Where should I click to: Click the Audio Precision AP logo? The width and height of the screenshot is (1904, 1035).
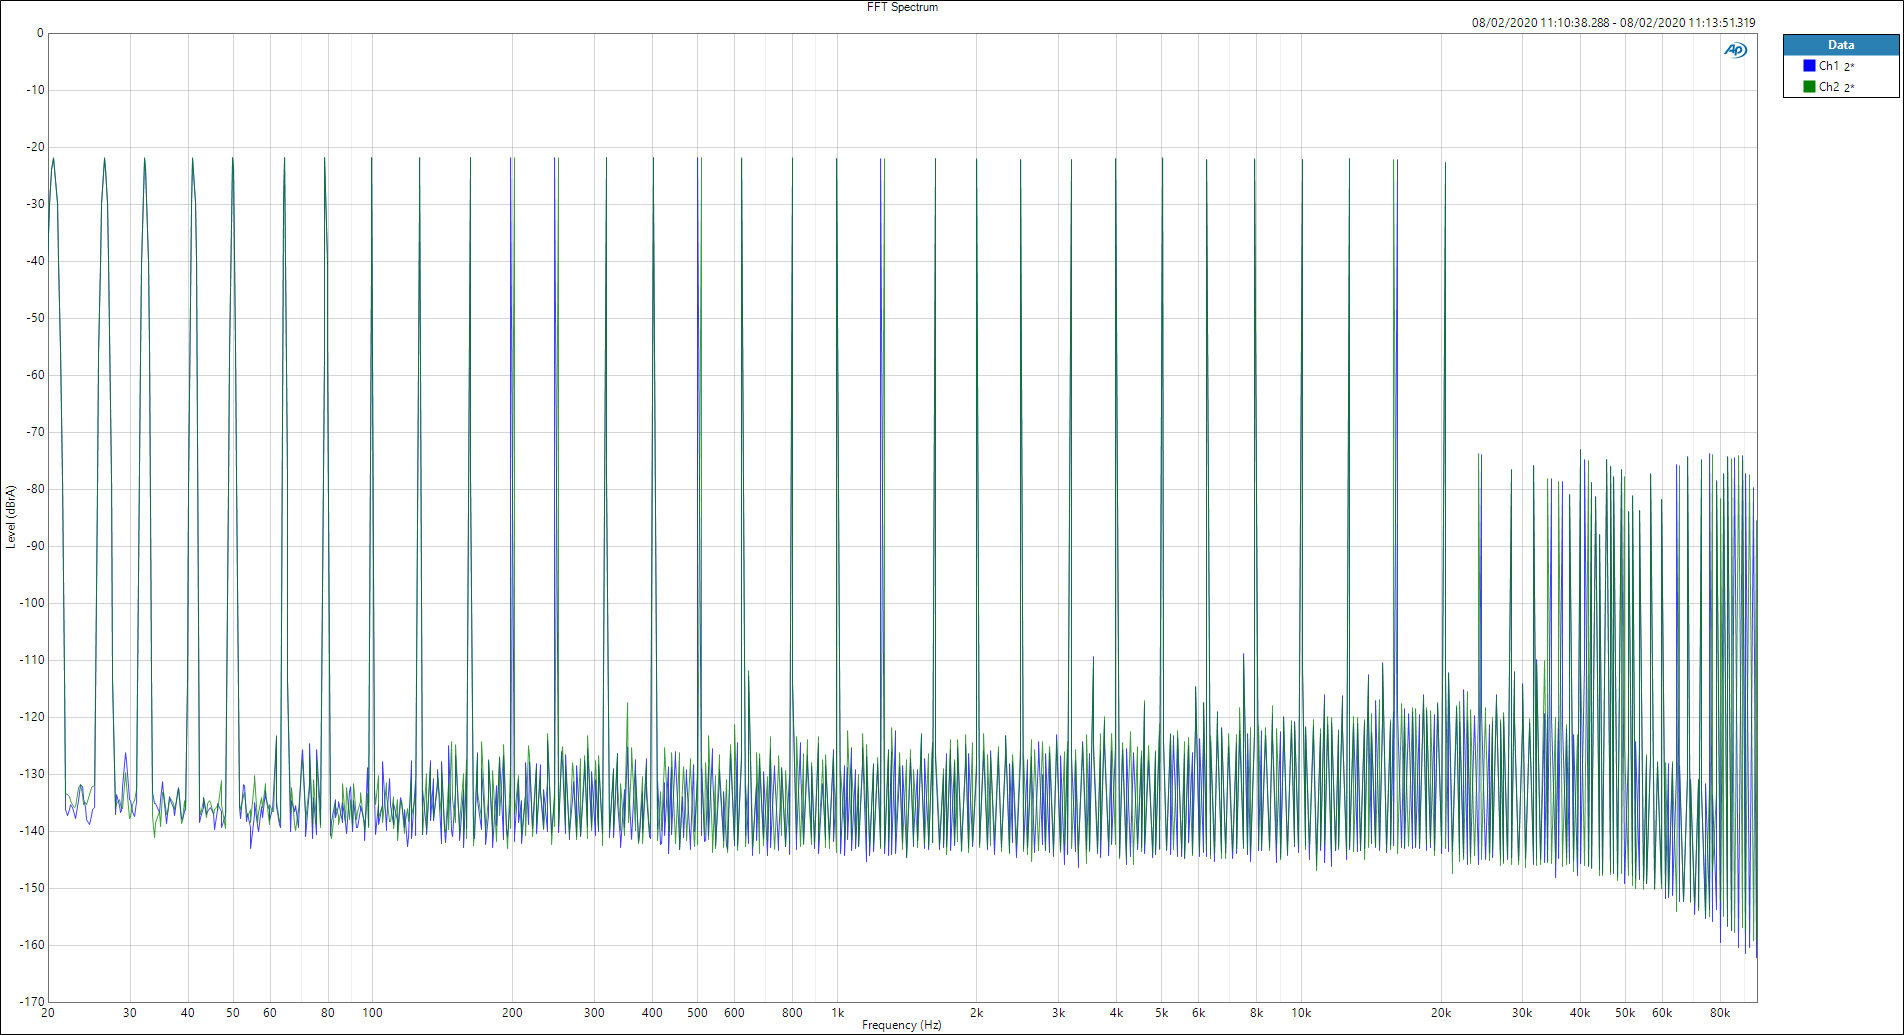click(1735, 50)
